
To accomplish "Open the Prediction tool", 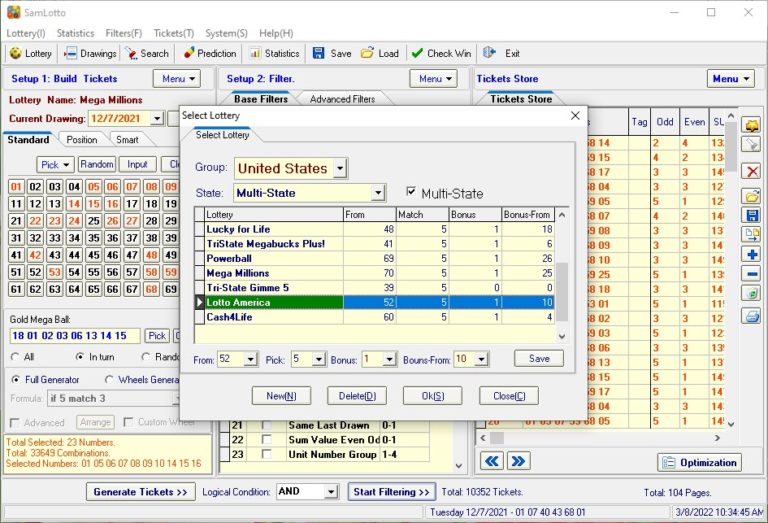I will (x=210, y=53).
